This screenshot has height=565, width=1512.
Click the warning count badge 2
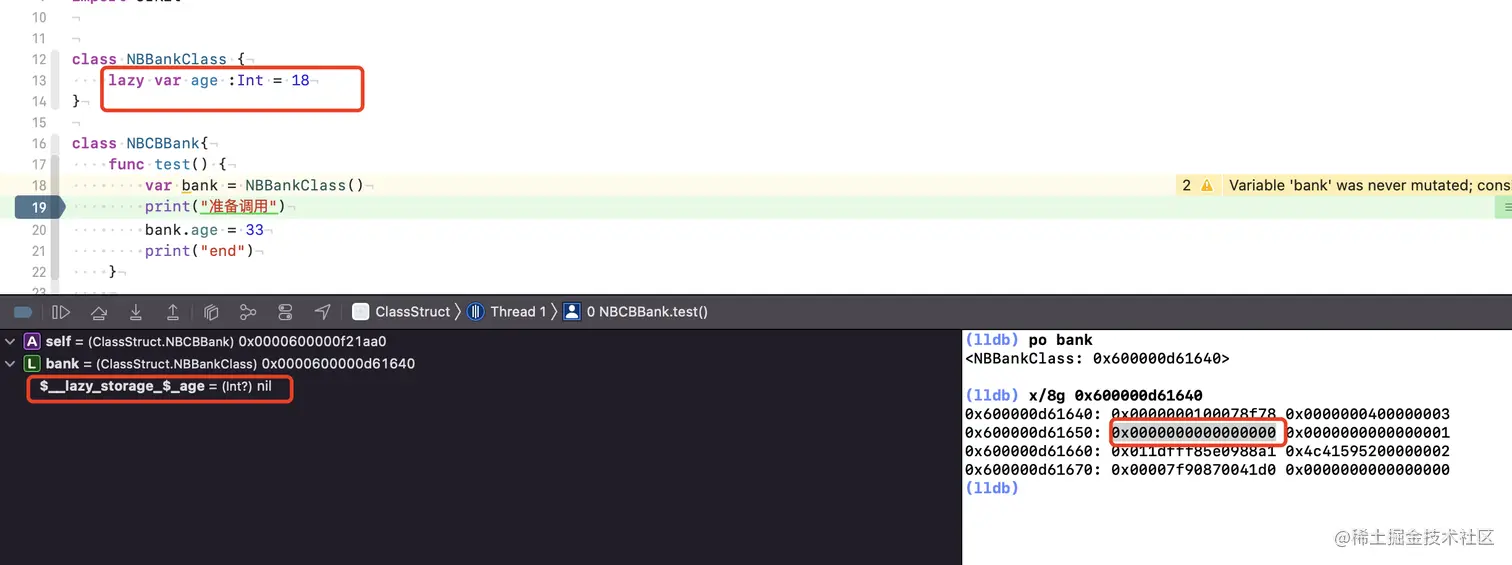click(x=1187, y=185)
